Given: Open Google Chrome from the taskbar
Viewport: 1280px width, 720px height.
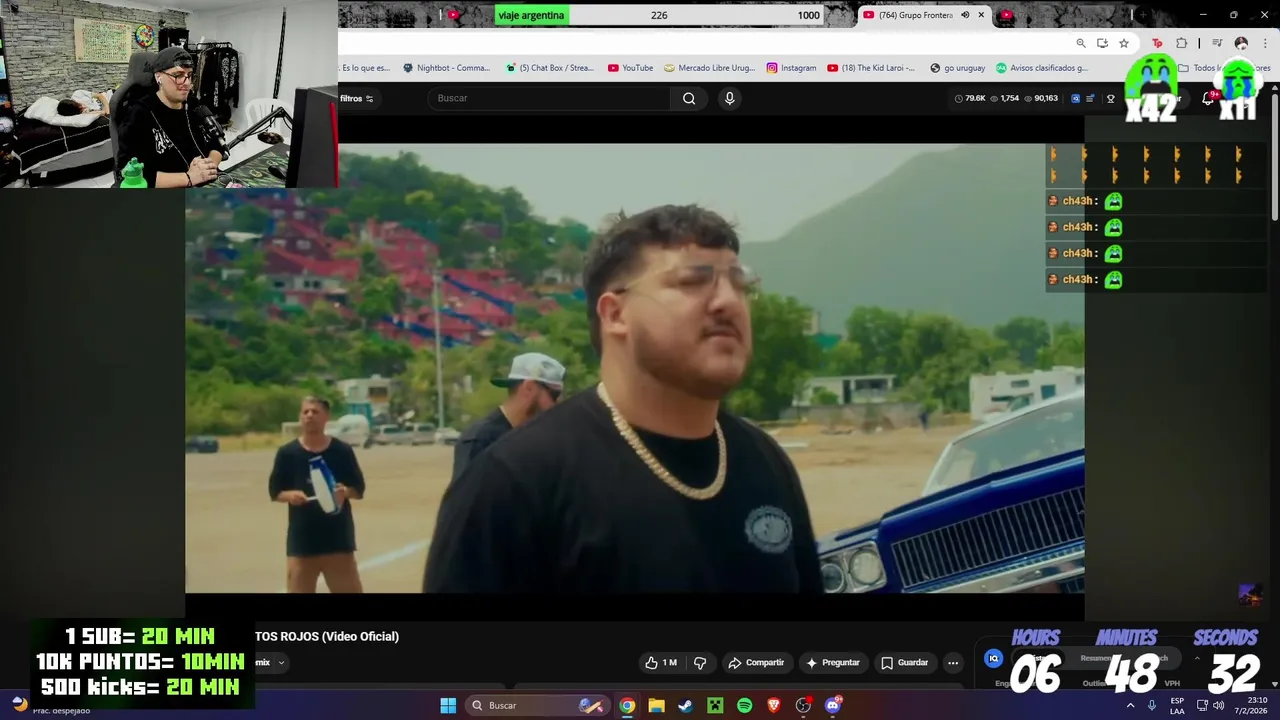Looking at the screenshot, I should point(626,705).
